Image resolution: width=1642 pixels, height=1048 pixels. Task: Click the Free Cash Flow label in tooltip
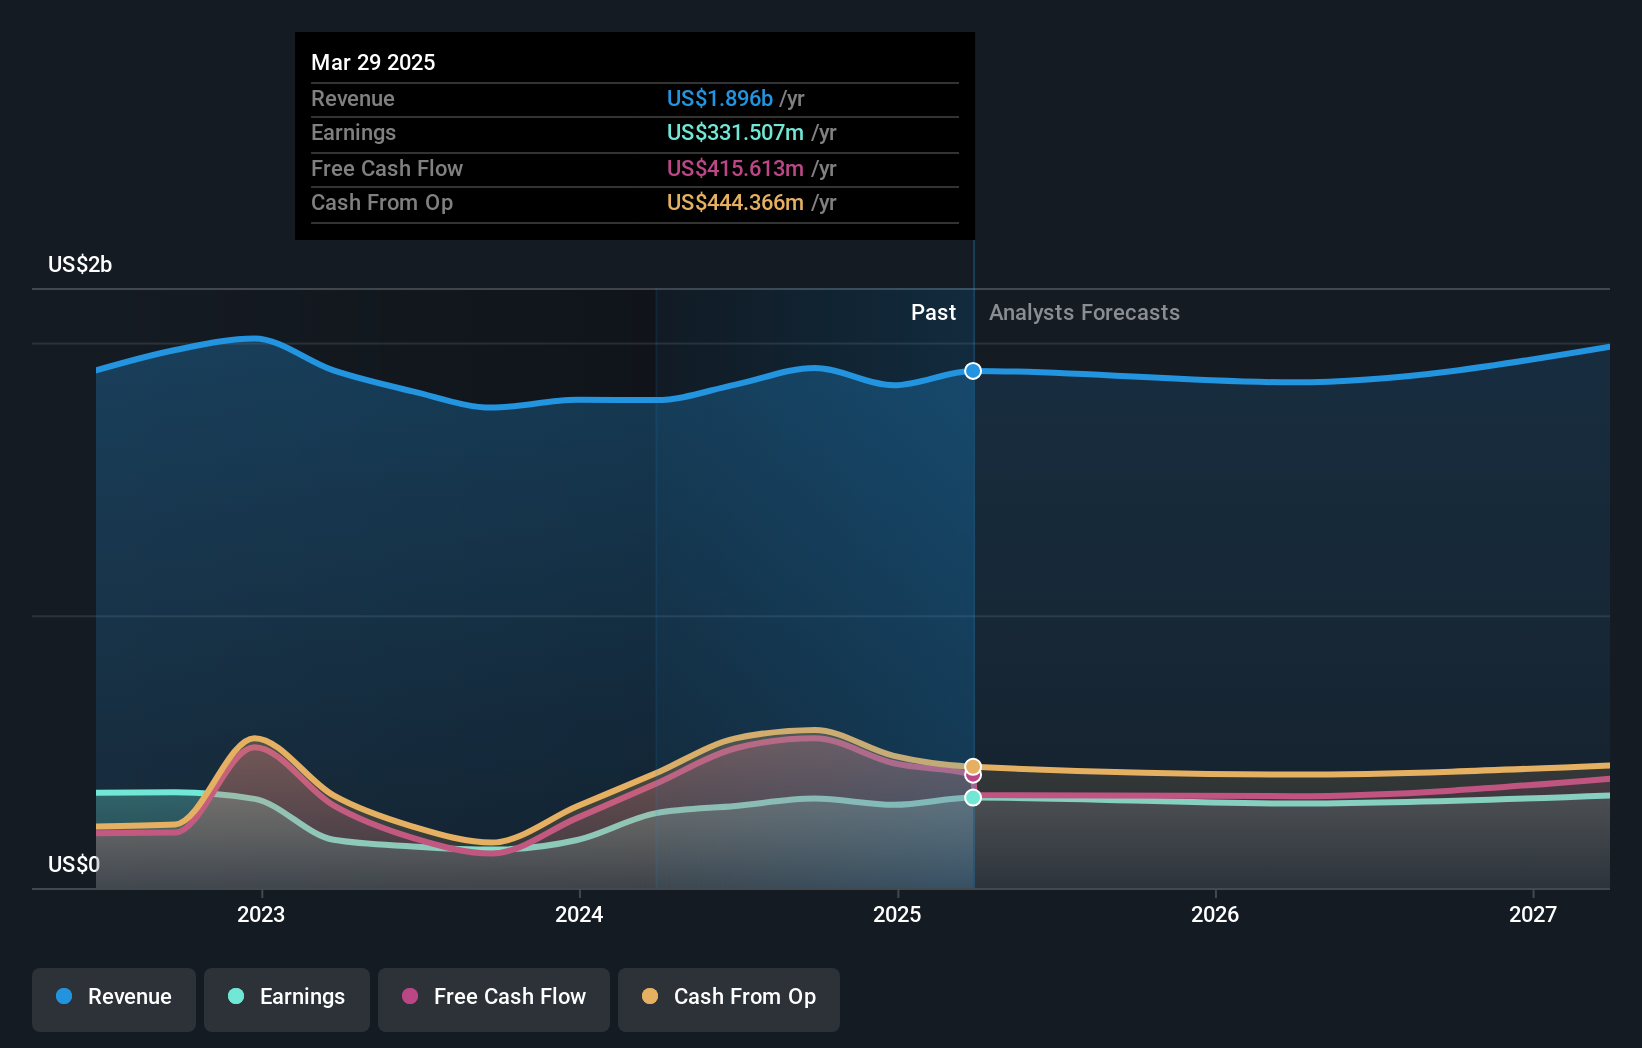click(x=387, y=169)
